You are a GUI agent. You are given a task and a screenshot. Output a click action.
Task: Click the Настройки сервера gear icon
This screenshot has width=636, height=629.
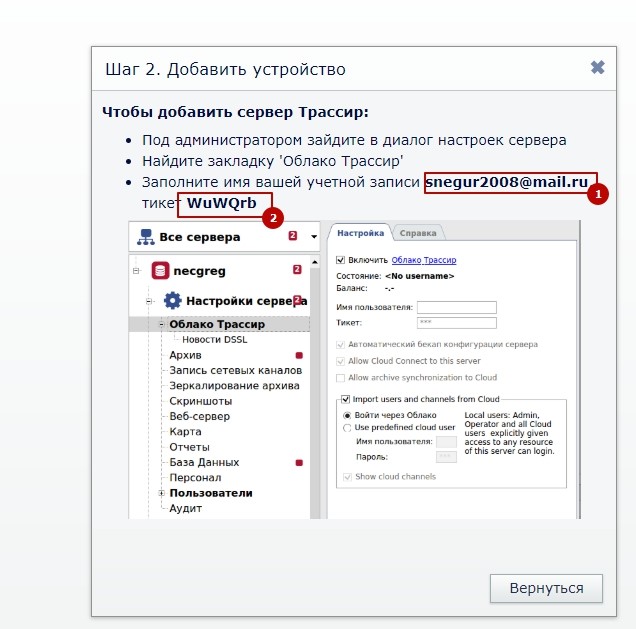pyautogui.click(x=172, y=301)
